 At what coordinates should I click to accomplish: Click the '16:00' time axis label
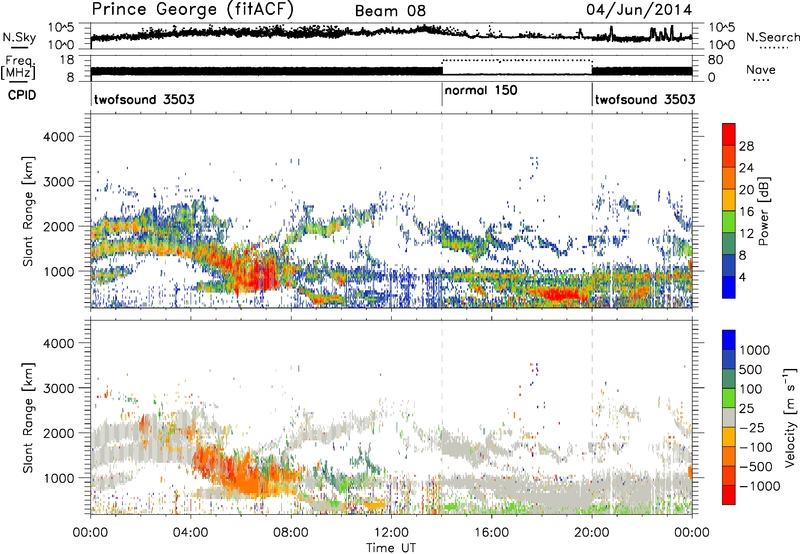point(491,533)
